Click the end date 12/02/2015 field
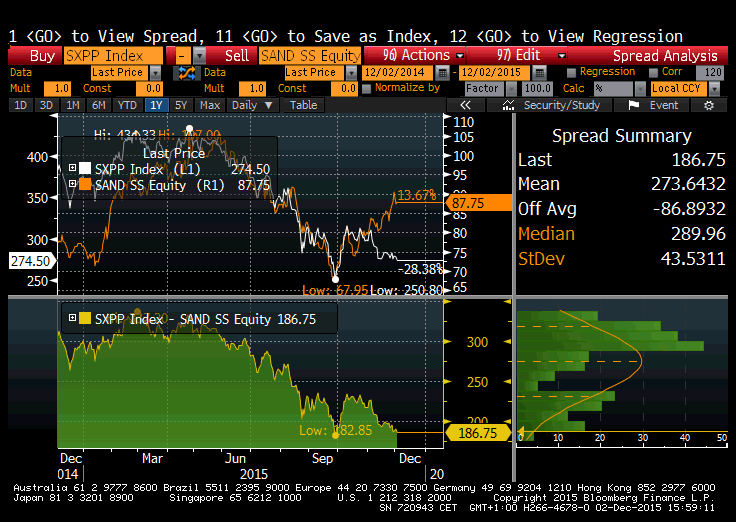736x522 pixels. [x=495, y=73]
